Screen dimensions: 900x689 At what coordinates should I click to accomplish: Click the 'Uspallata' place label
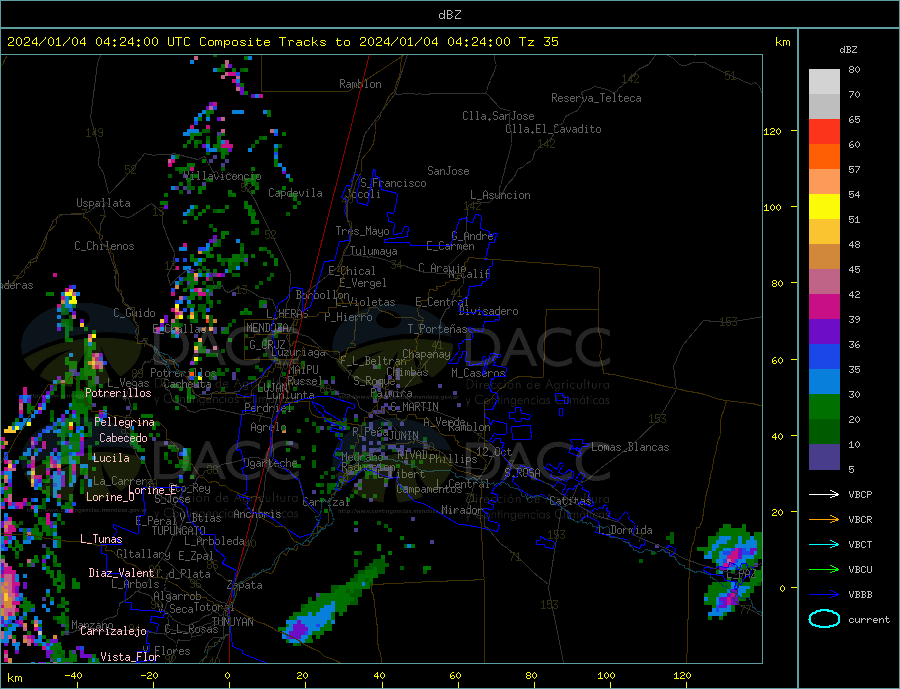[x=103, y=203]
